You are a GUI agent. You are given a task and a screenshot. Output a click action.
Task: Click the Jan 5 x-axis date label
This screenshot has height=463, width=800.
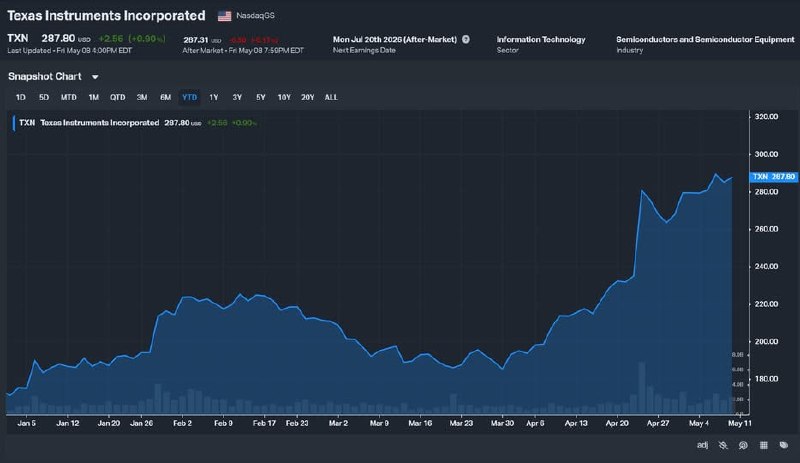click(27, 423)
